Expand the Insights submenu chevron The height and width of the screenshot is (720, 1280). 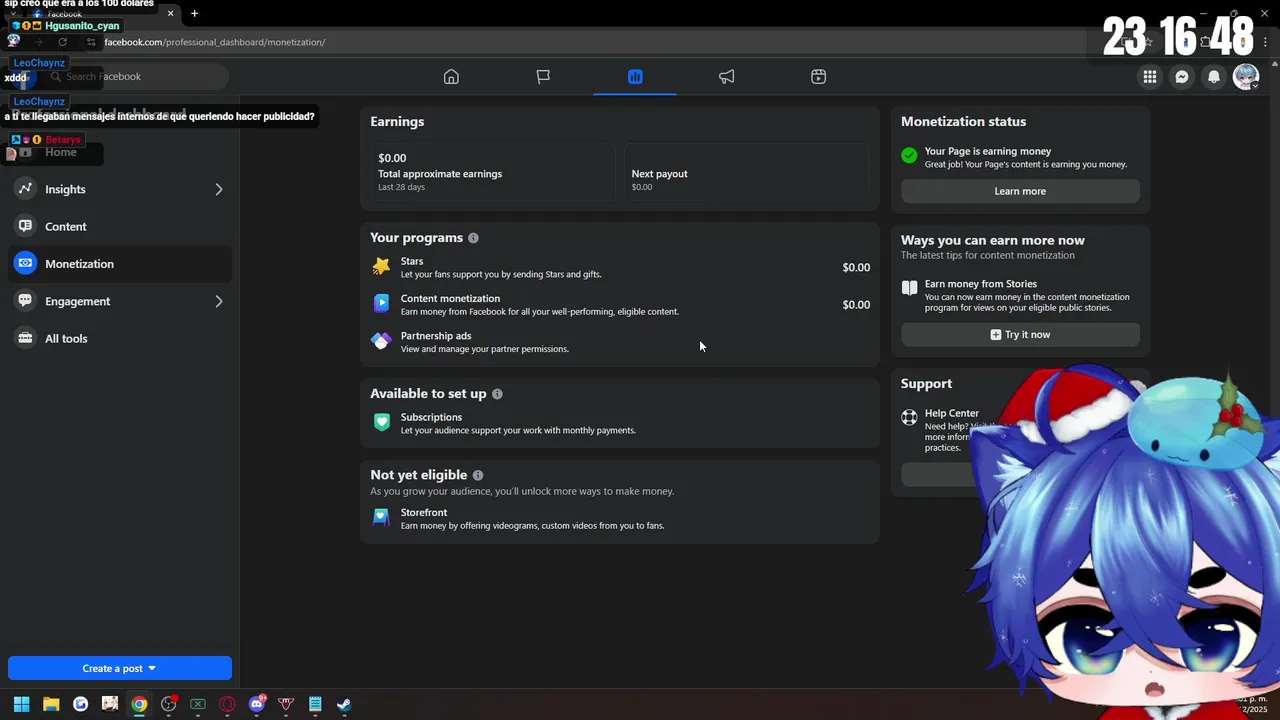(219, 189)
